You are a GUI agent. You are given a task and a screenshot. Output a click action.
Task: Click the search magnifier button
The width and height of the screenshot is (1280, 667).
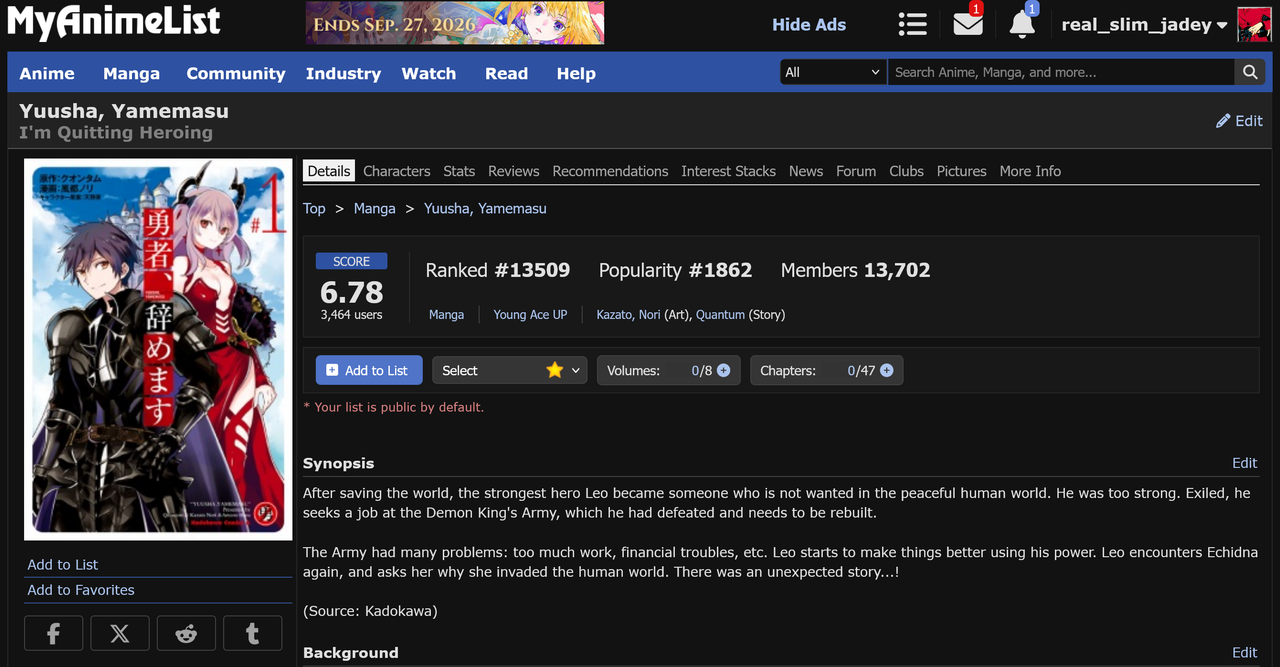coord(1250,72)
